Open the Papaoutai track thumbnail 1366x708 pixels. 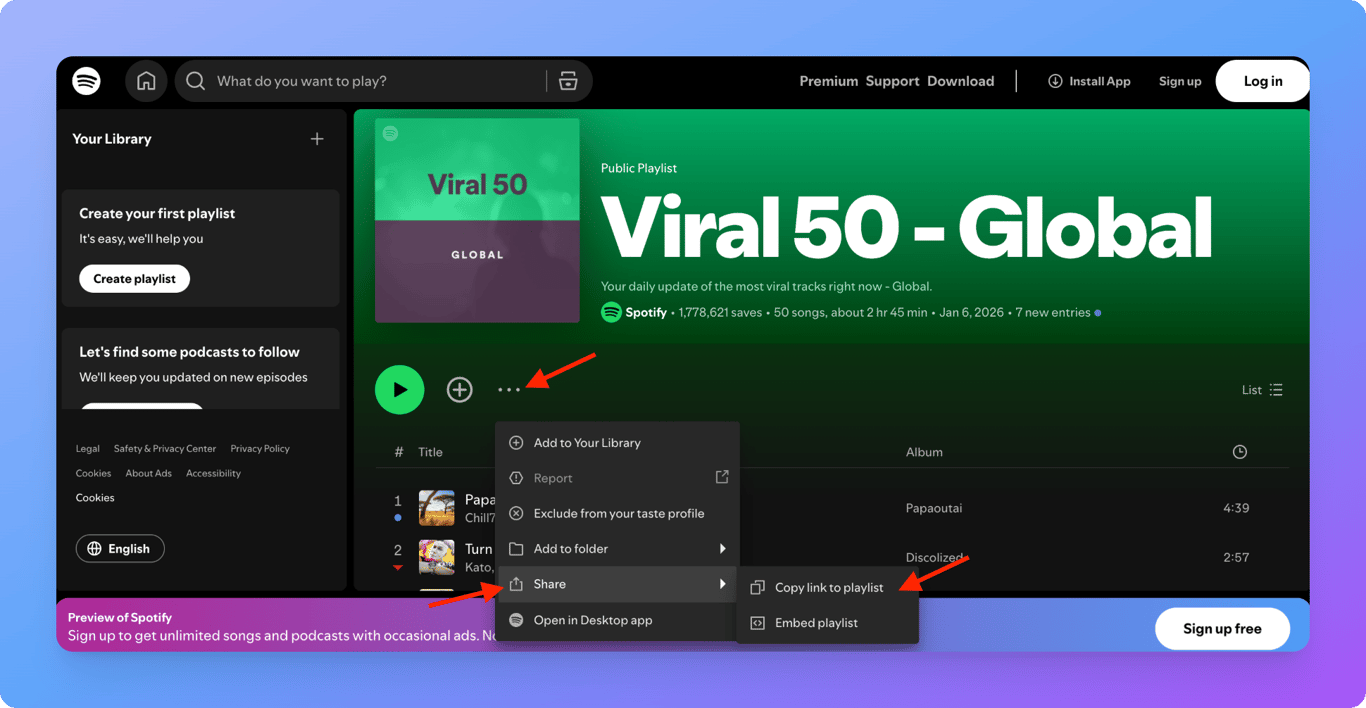436,507
